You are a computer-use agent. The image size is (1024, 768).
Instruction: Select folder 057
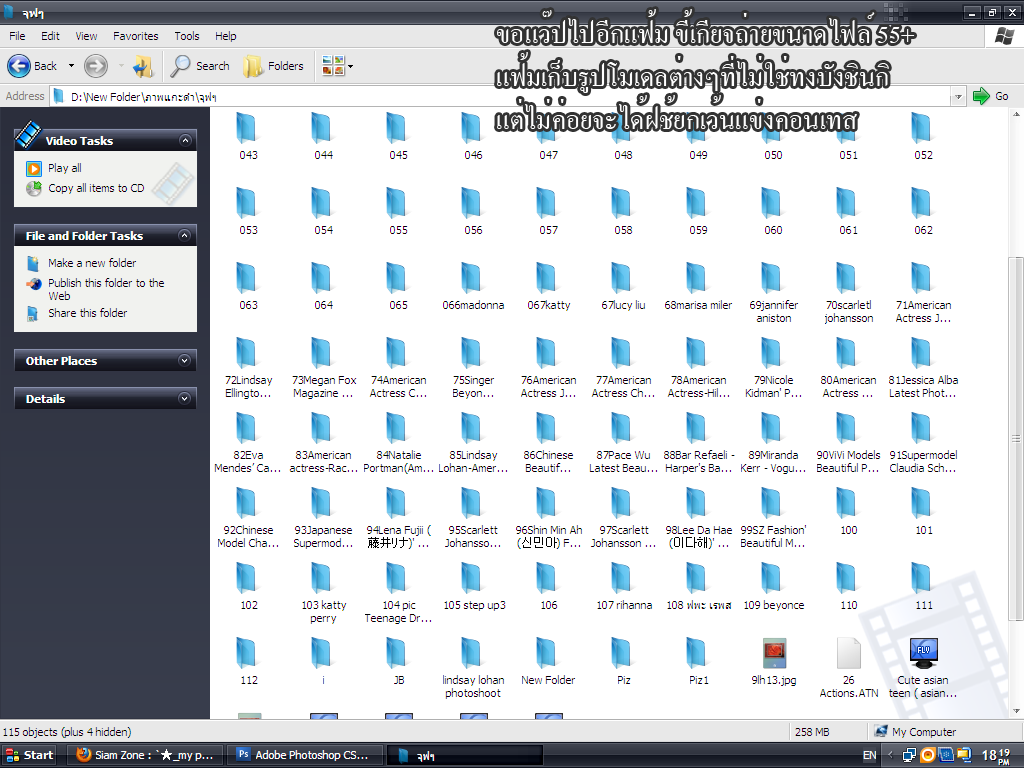548,211
